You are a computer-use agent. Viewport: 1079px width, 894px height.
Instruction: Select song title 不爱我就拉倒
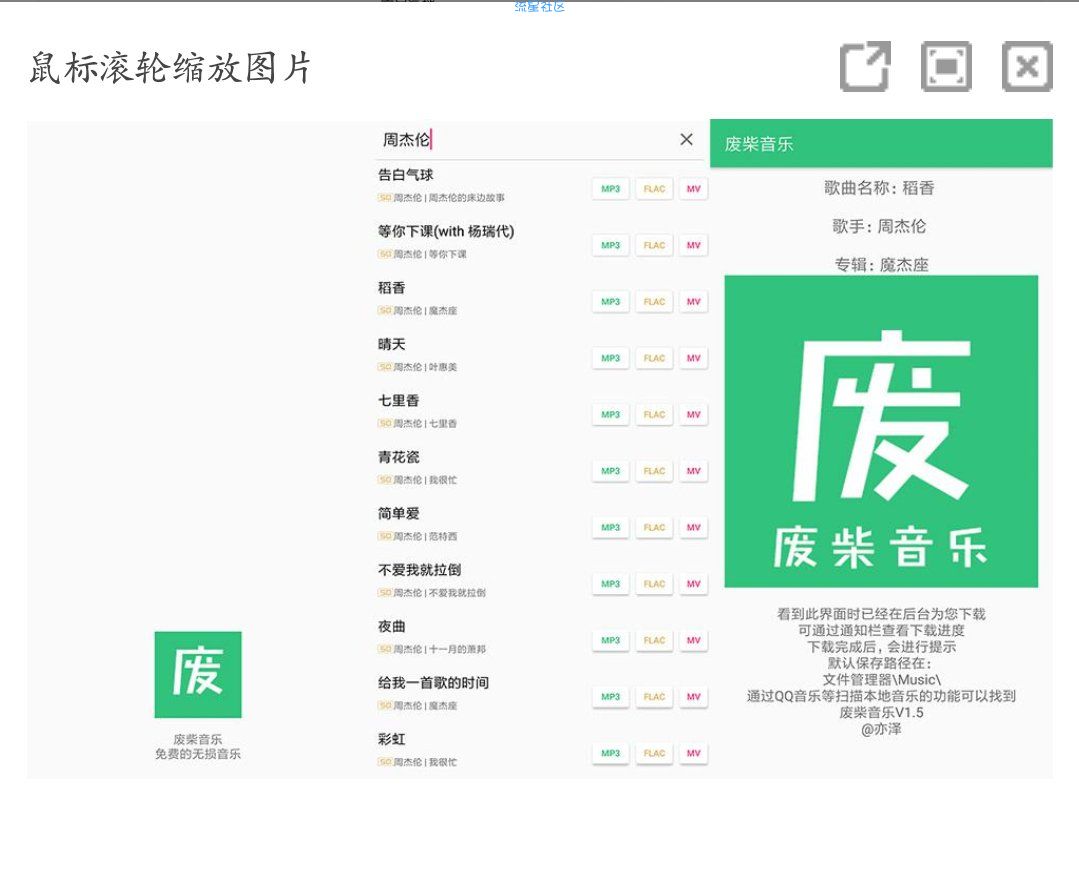pos(419,570)
